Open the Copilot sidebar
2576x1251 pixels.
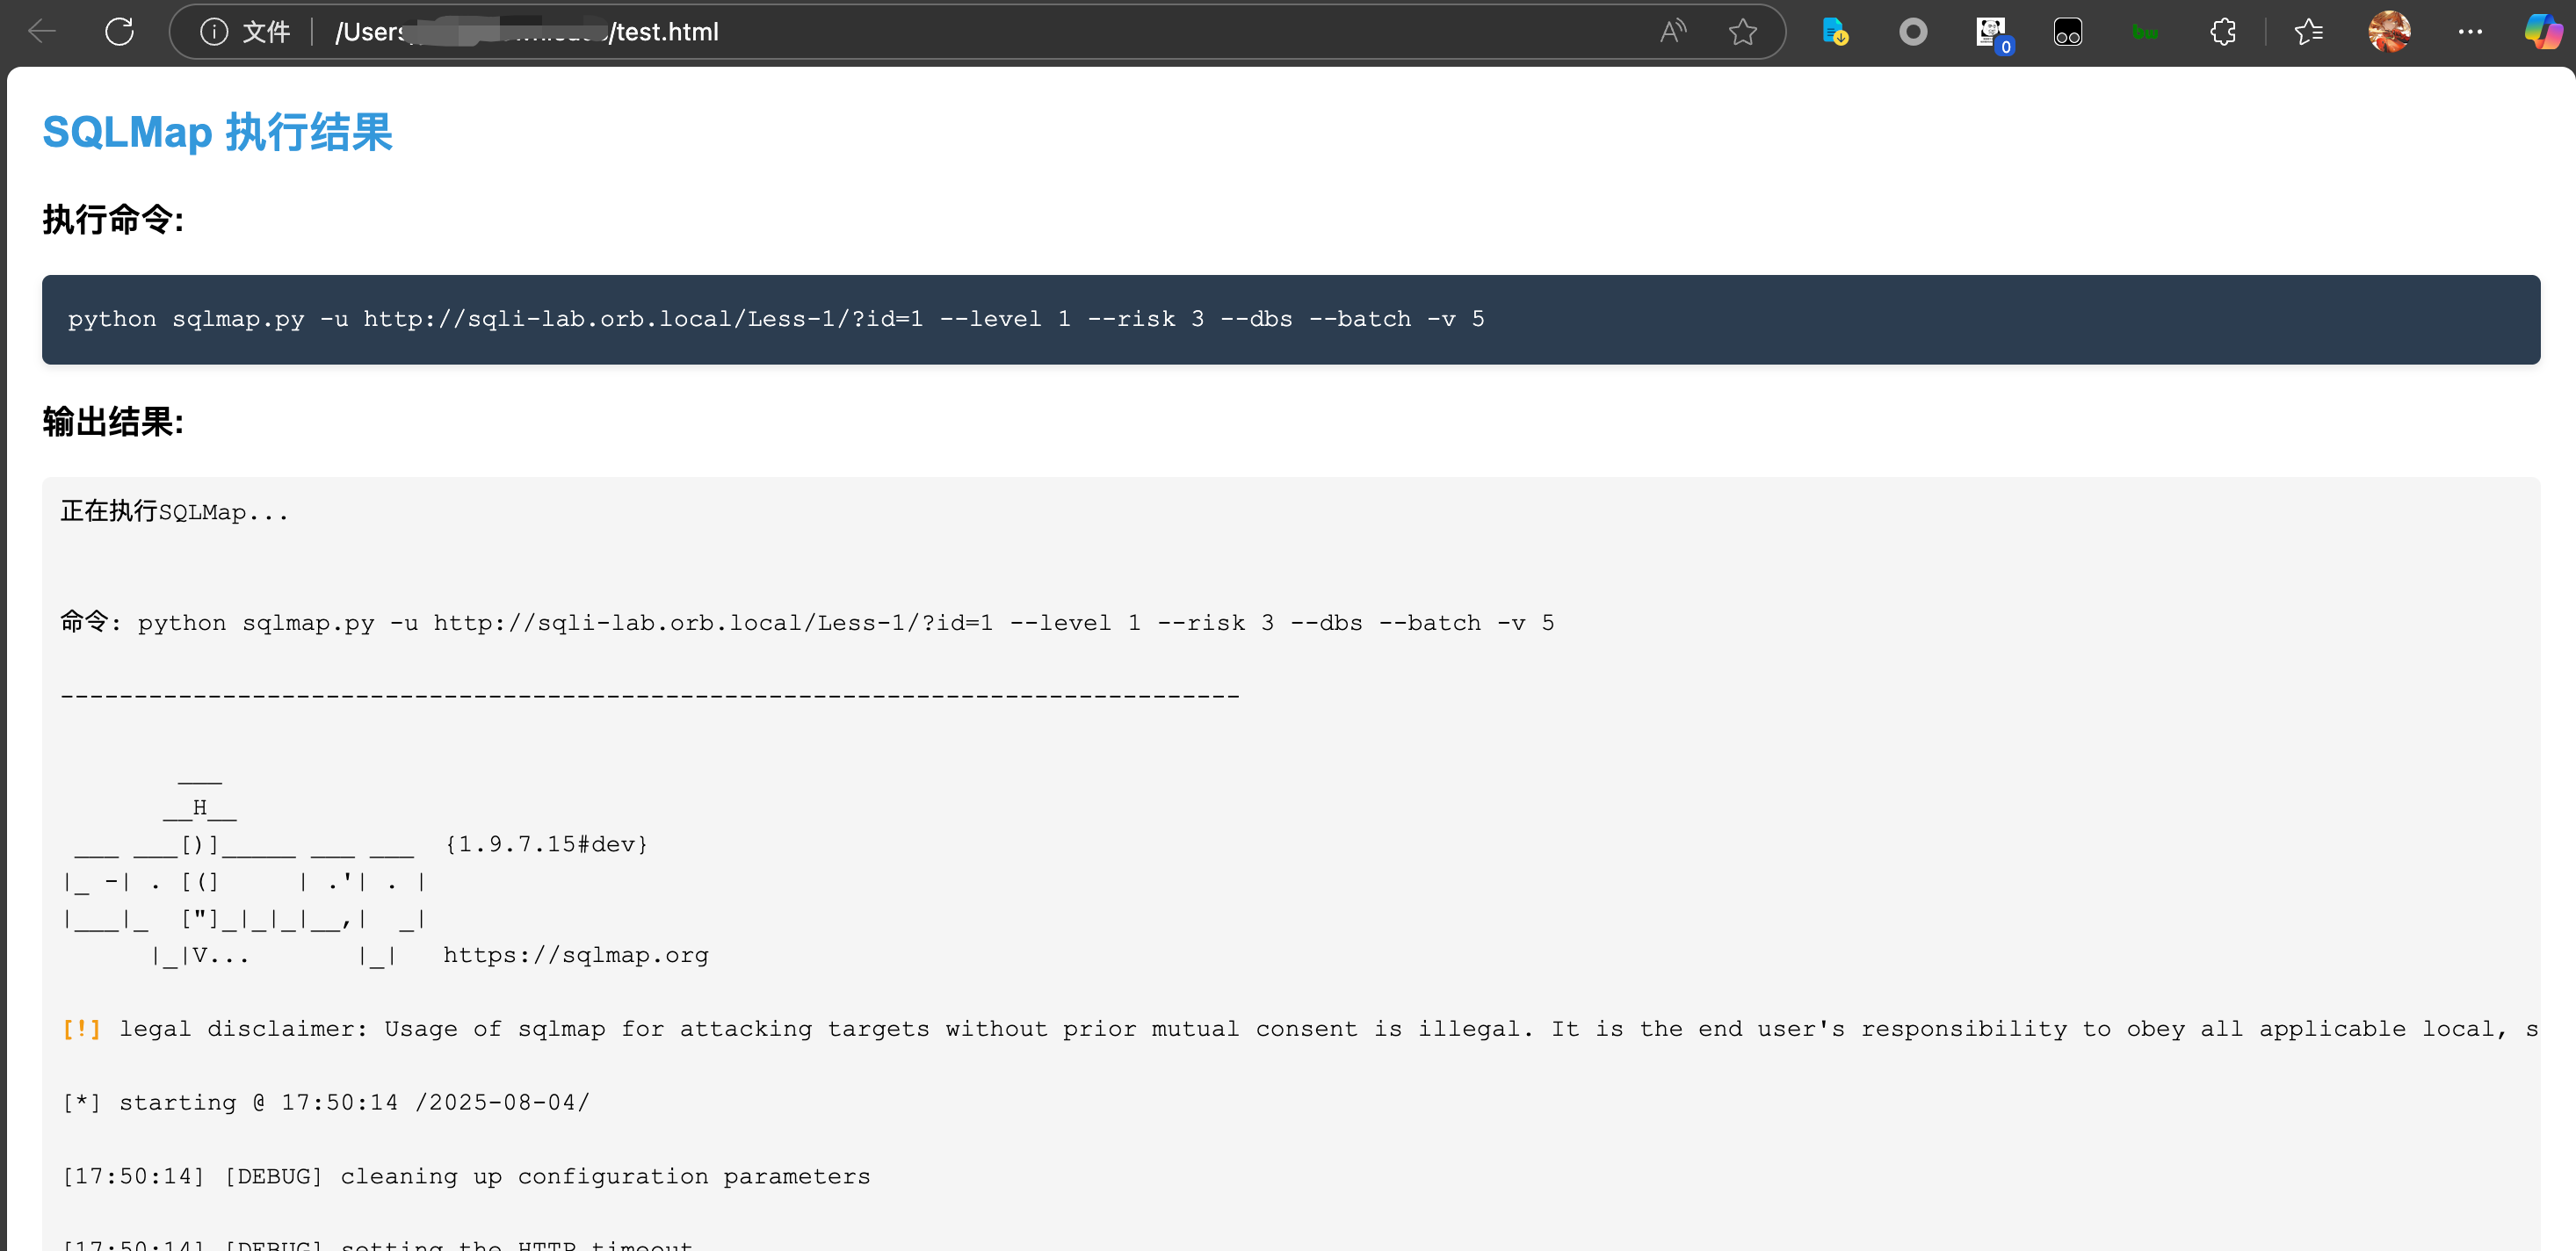pyautogui.click(x=2543, y=32)
